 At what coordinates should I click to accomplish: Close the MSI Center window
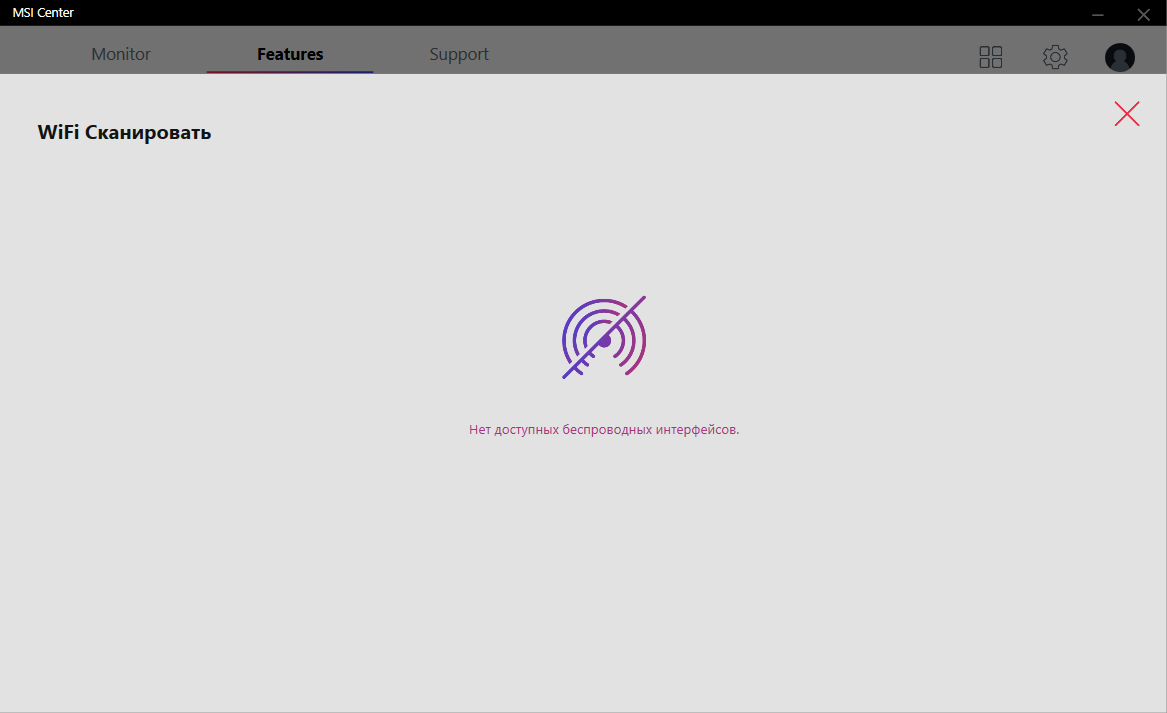coord(1143,14)
